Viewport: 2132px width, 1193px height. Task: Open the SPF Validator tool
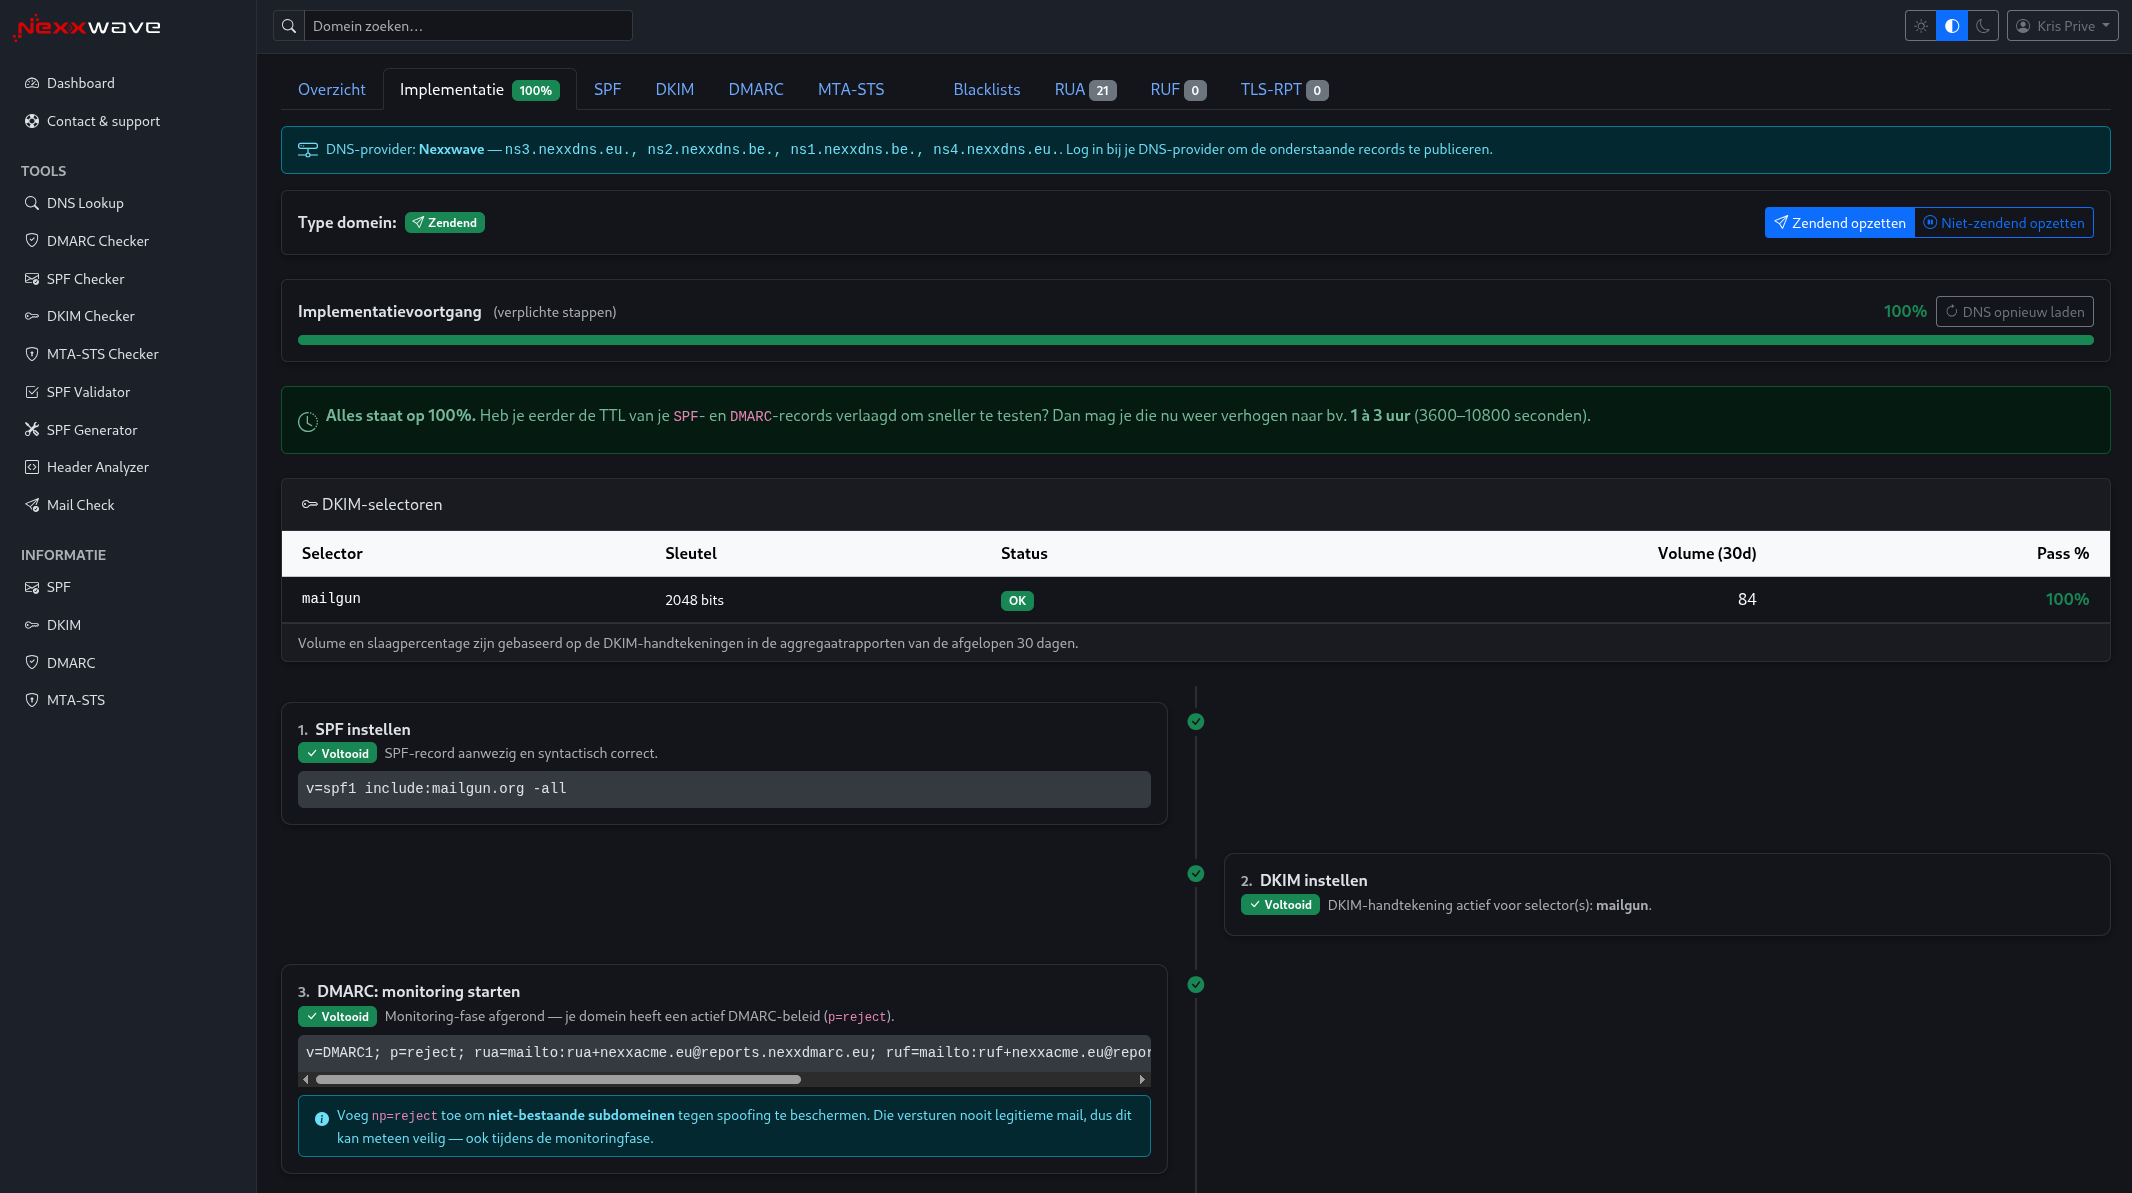click(x=88, y=392)
